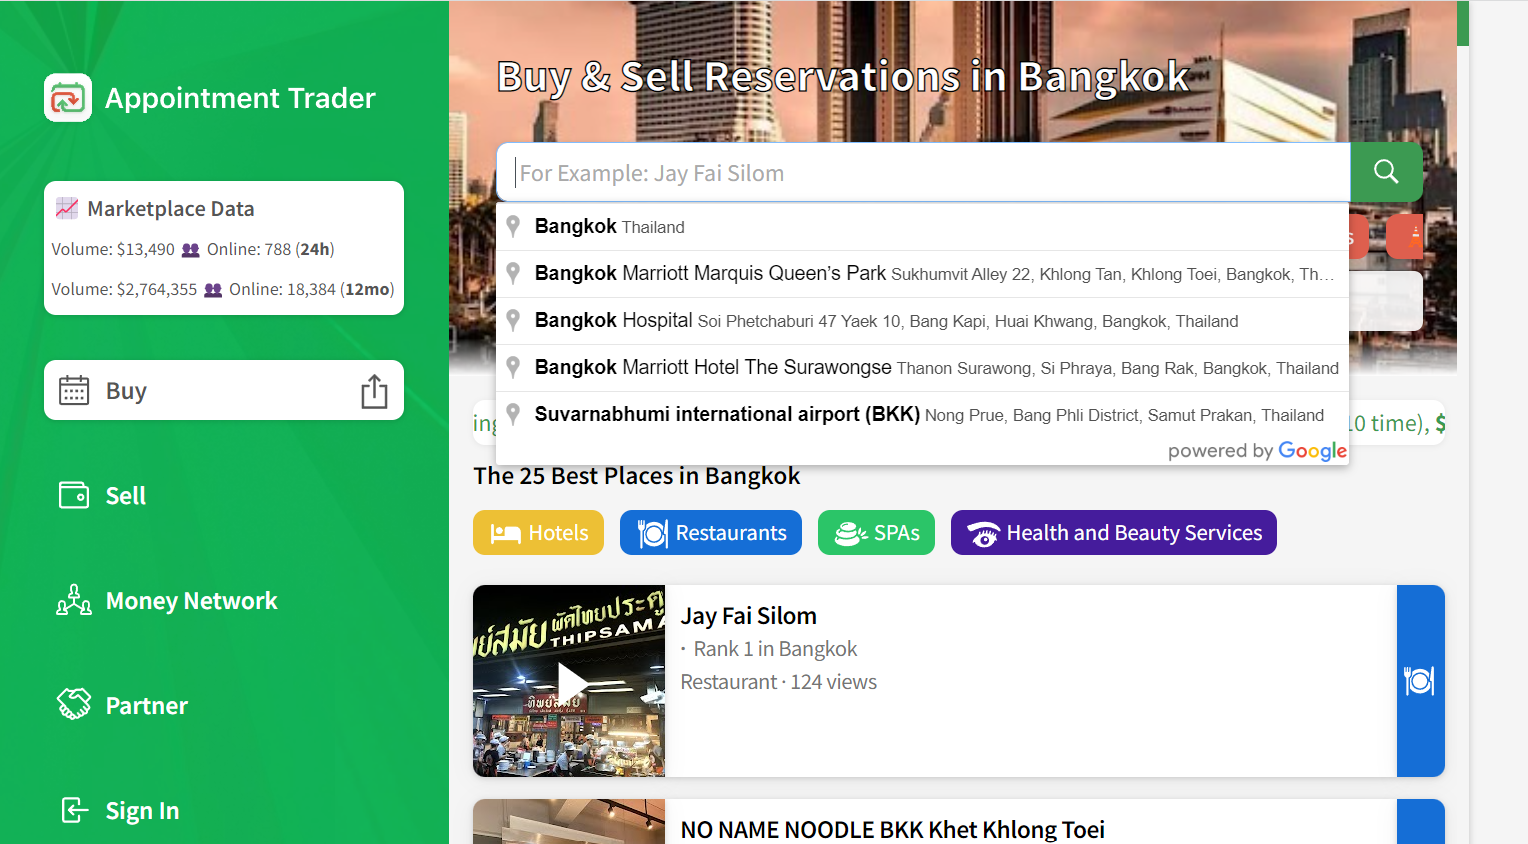This screenshot has width=1528, height=844.
Task: Click the share icon beside Buy
Action: pyautogui.click(x=374, y=391)
